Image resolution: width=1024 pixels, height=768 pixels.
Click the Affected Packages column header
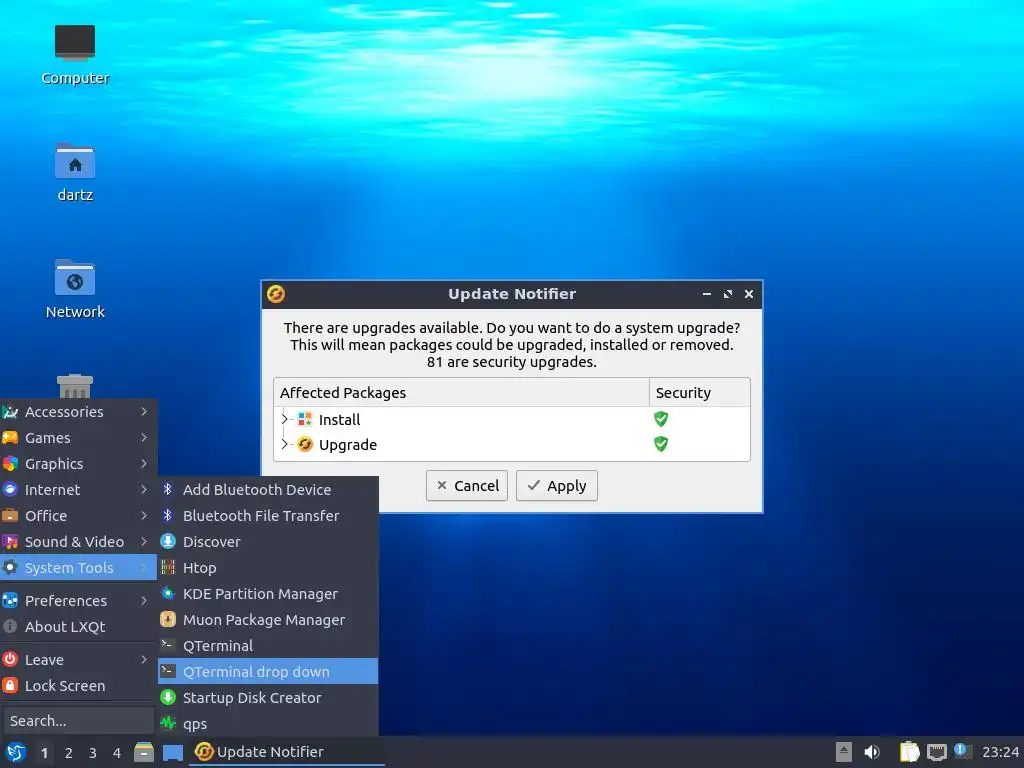461,392
